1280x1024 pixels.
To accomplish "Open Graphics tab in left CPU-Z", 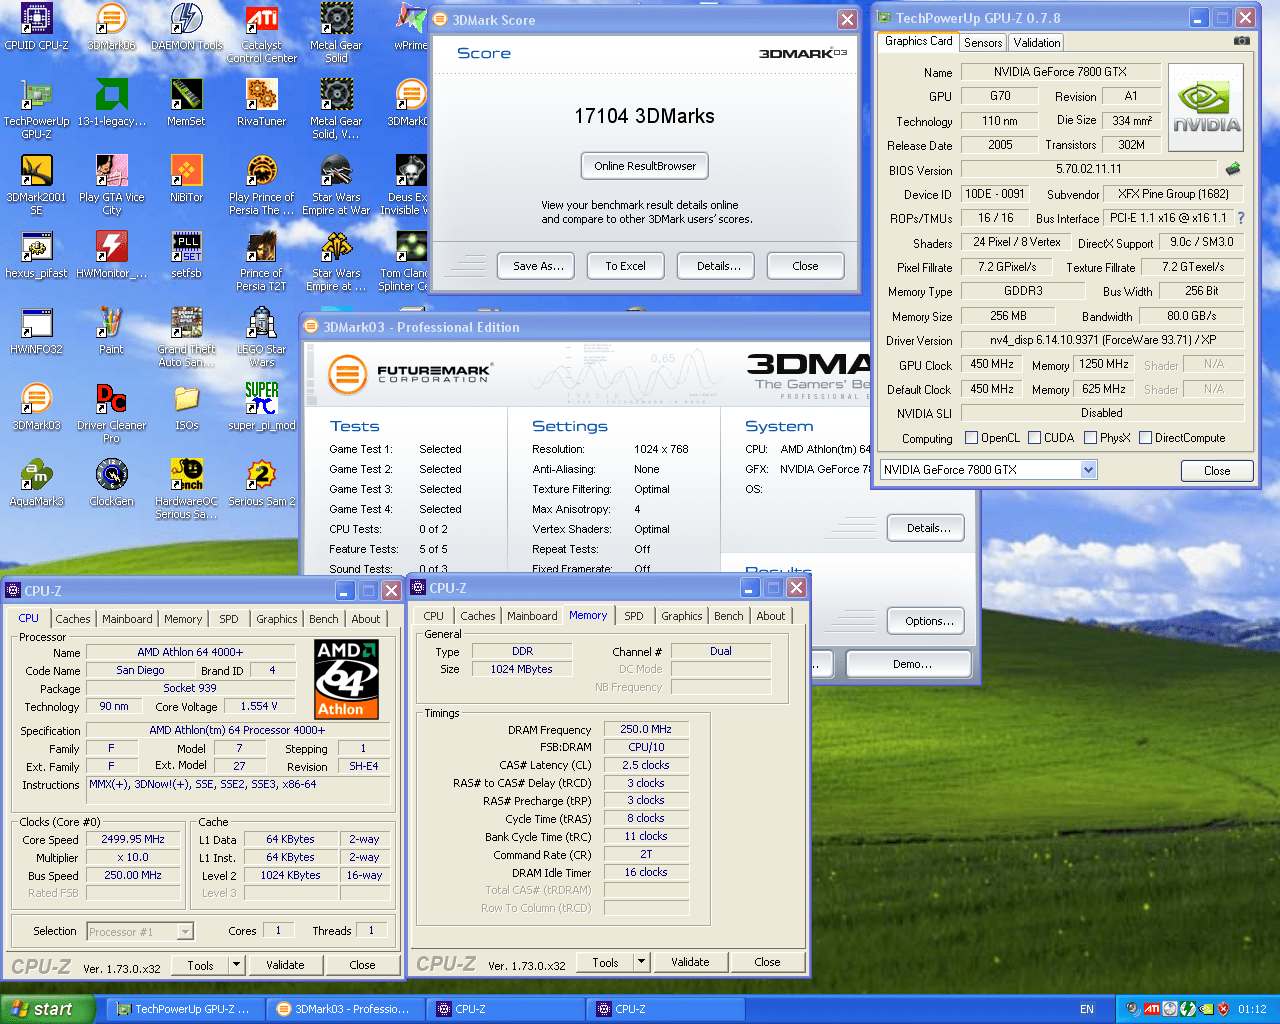I will click(x=277, y=619).
